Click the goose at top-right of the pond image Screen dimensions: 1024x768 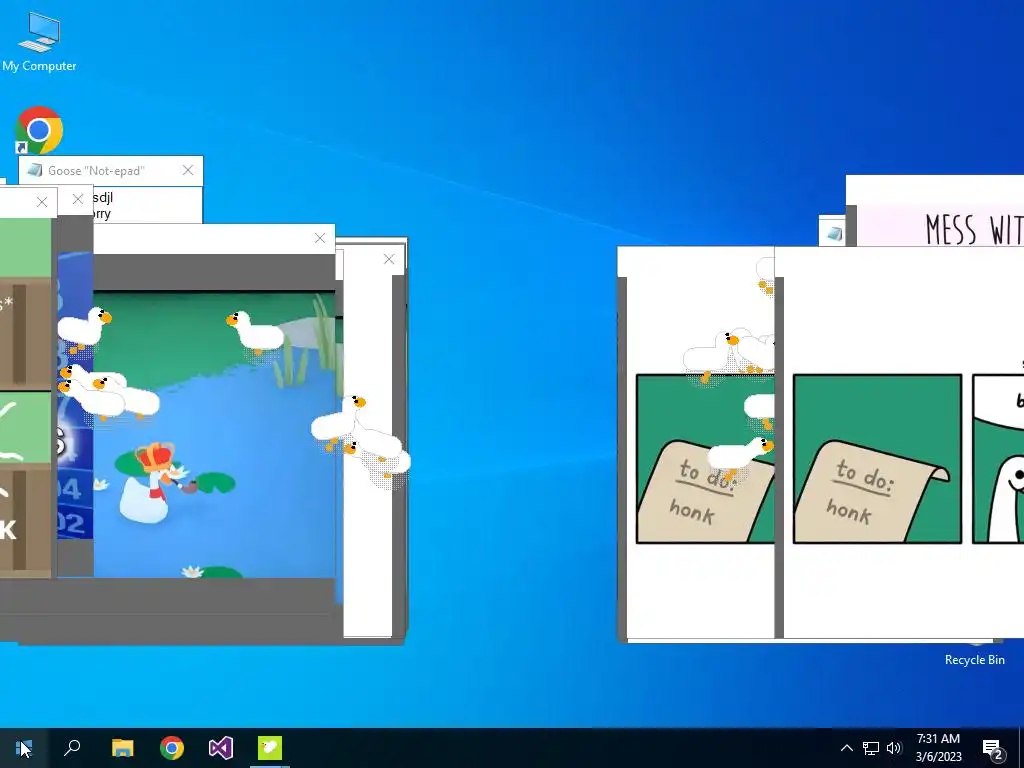pyautogui.click(x=256, y=332)
